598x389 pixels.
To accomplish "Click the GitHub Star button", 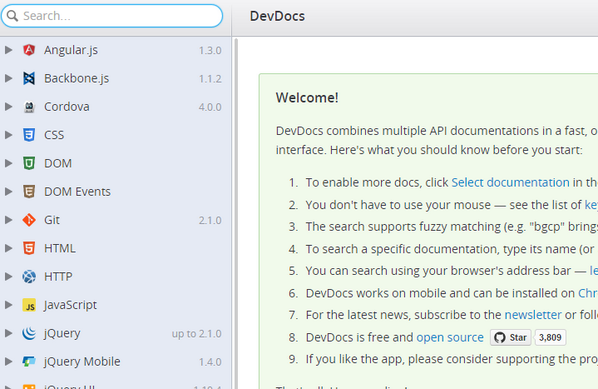I will 511,338.
